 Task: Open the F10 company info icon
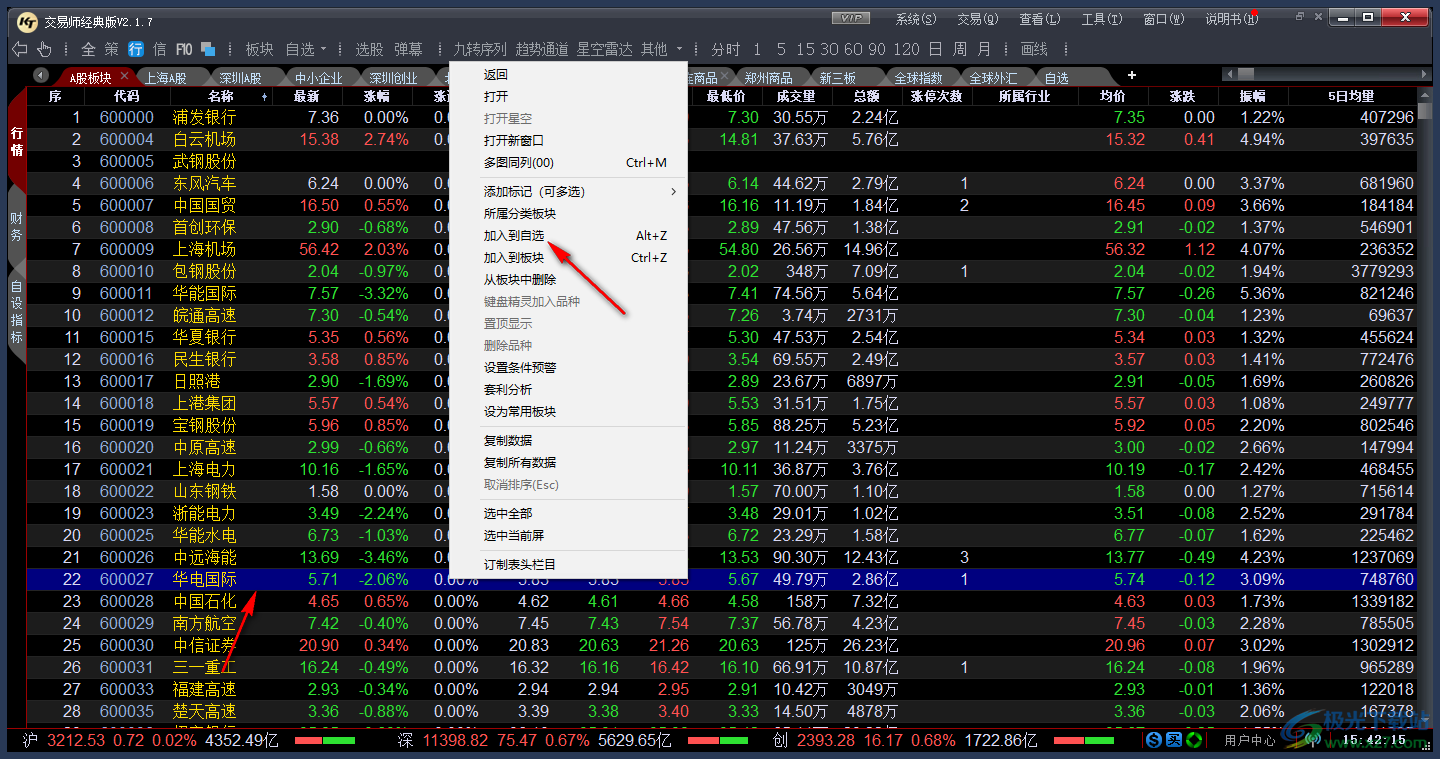coord(184,49)
